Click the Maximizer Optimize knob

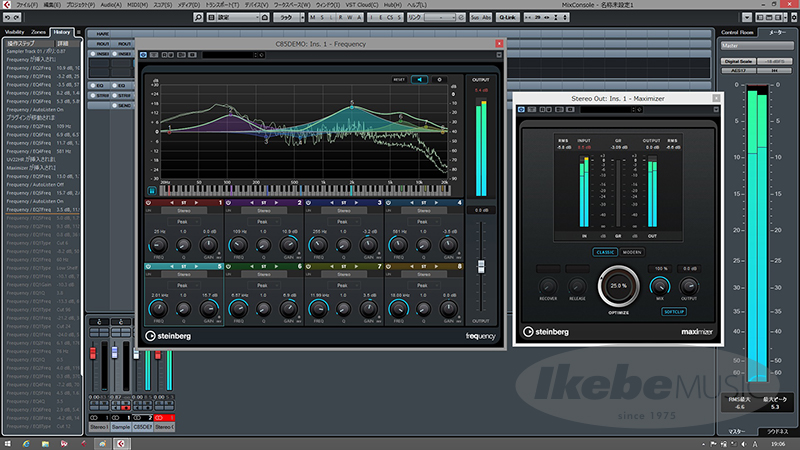tap(618, 286)
